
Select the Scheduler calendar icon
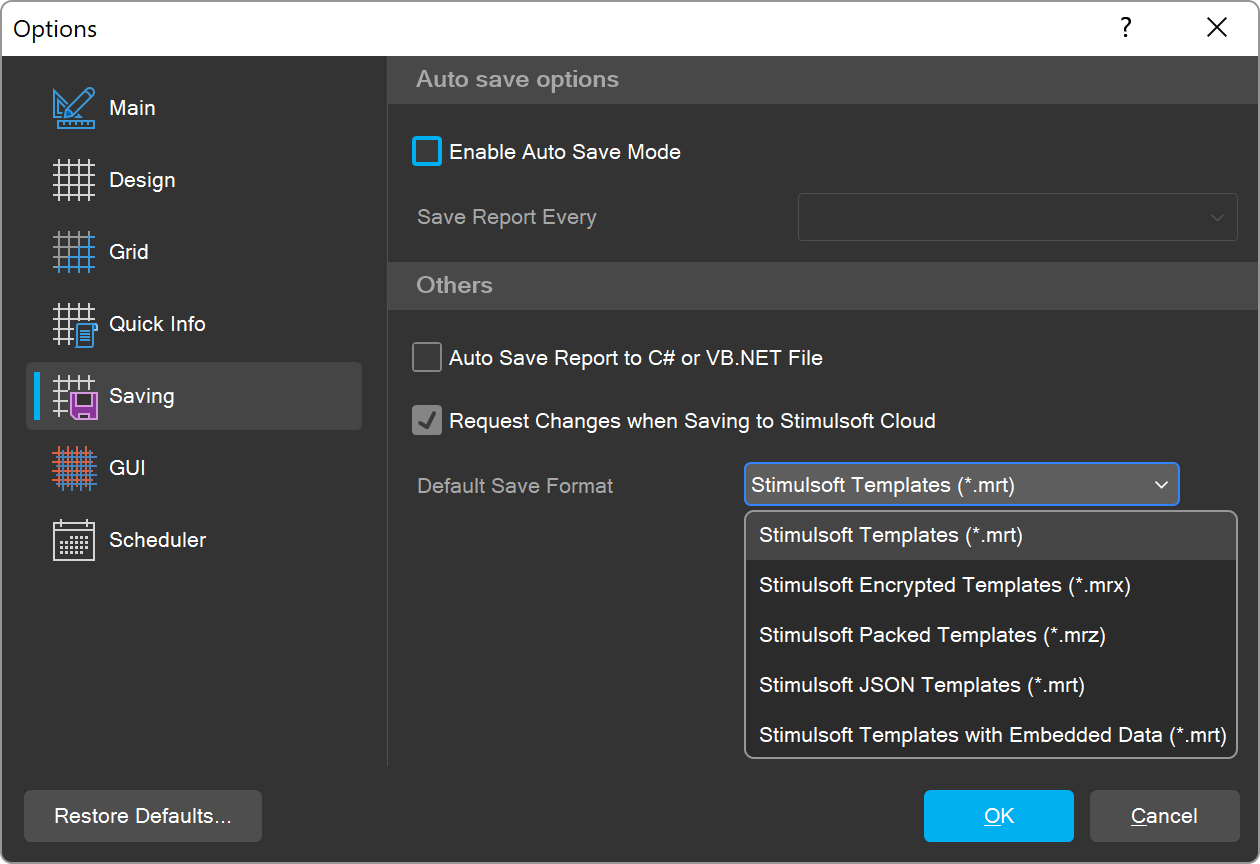(x=74, y=540)
